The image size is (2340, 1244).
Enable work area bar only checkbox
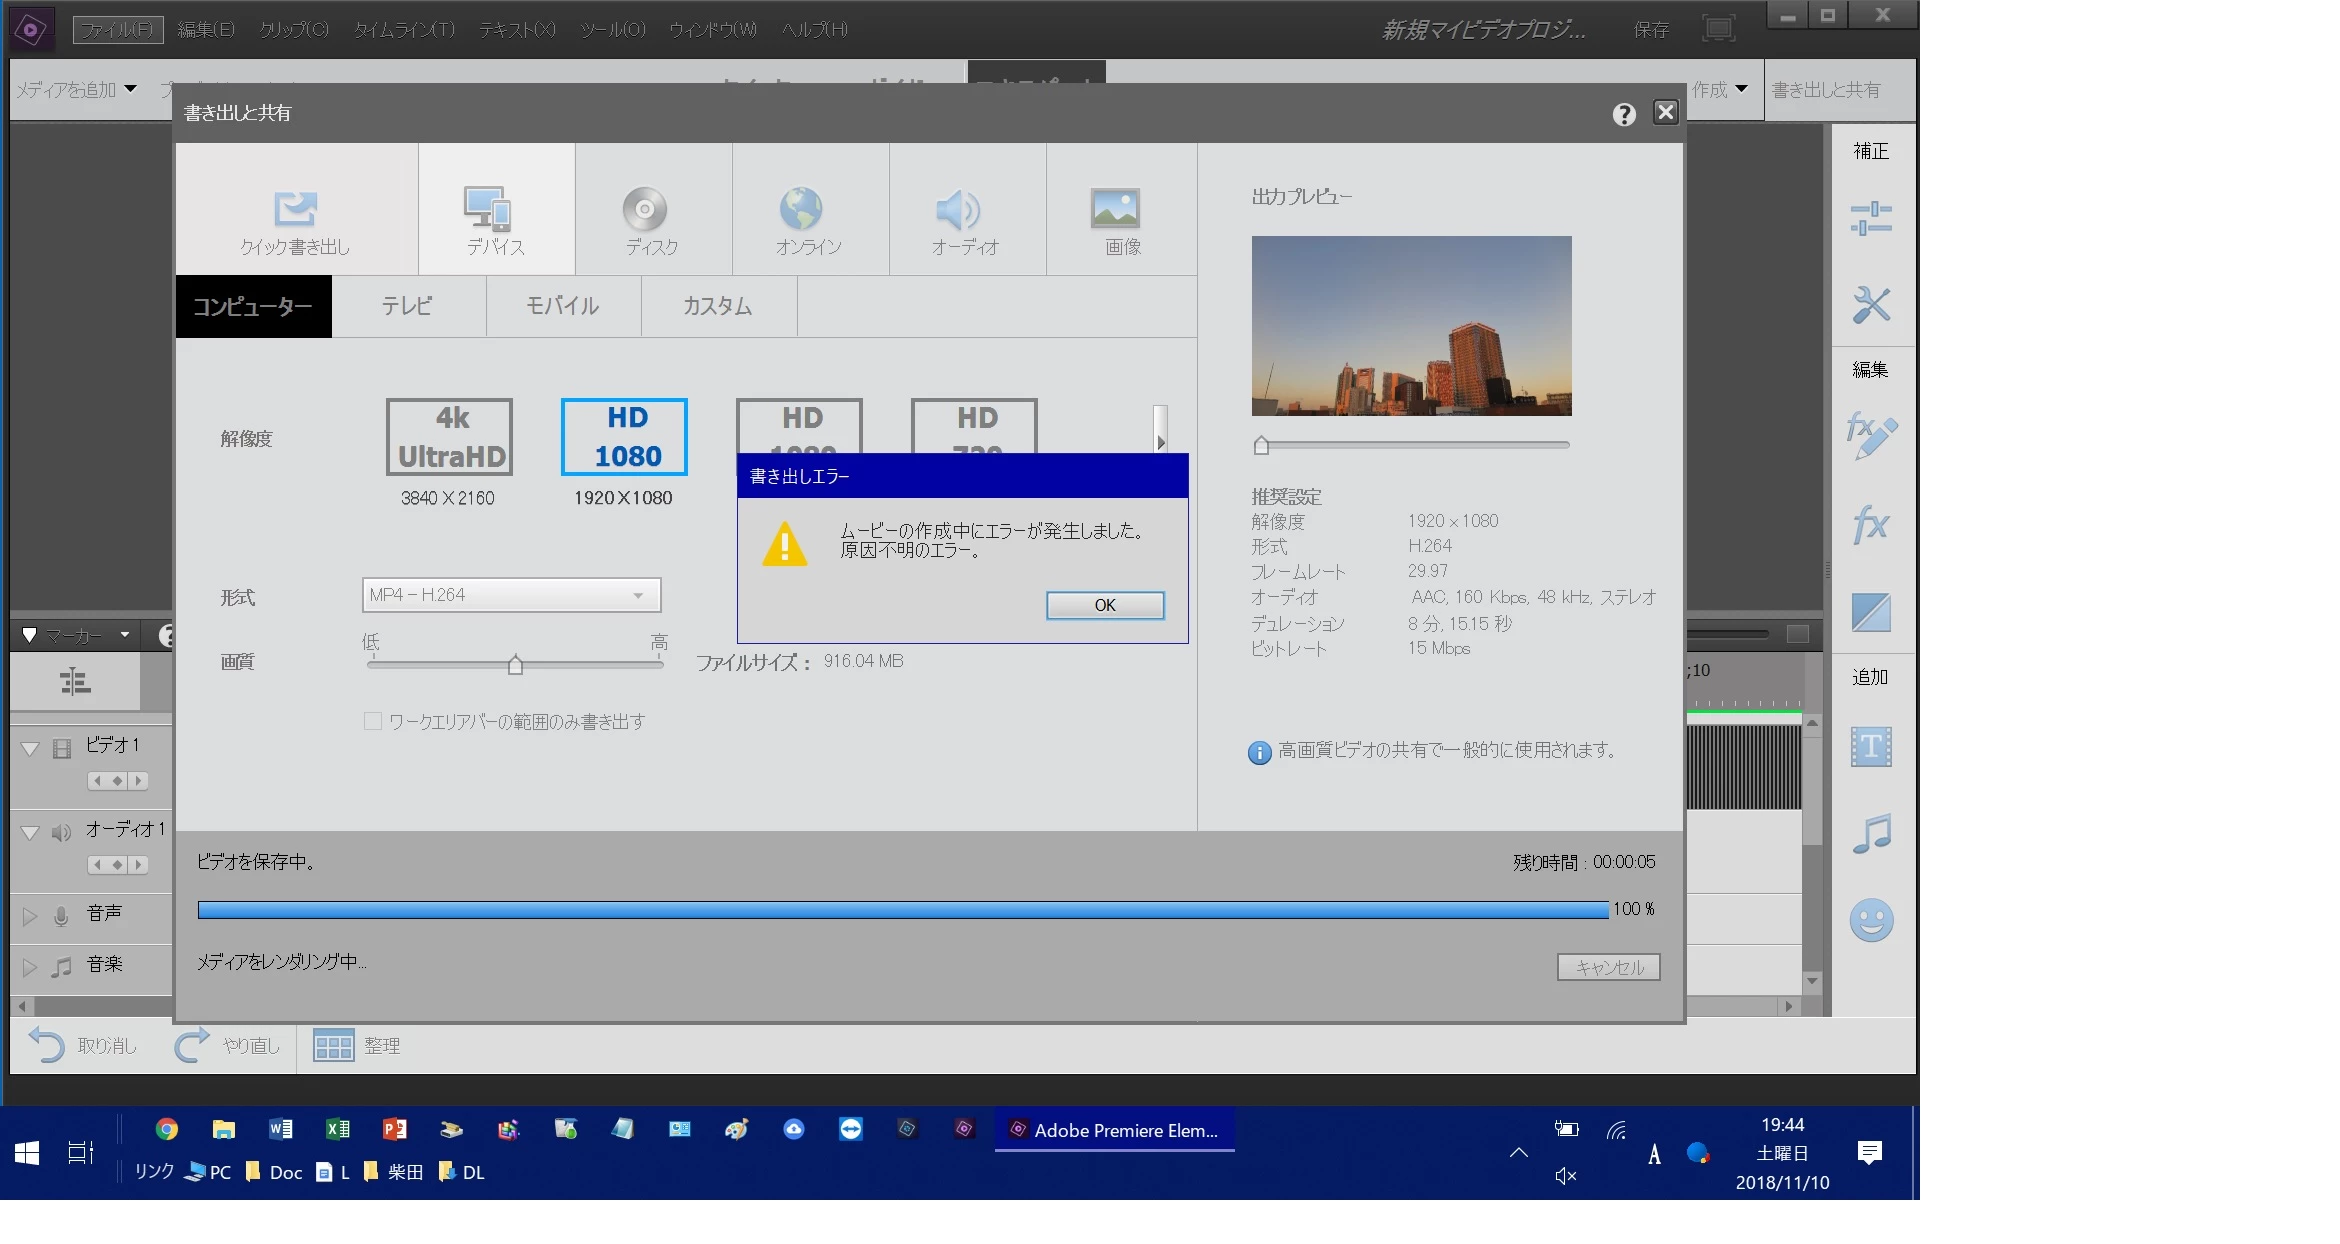tap(373, 721)
